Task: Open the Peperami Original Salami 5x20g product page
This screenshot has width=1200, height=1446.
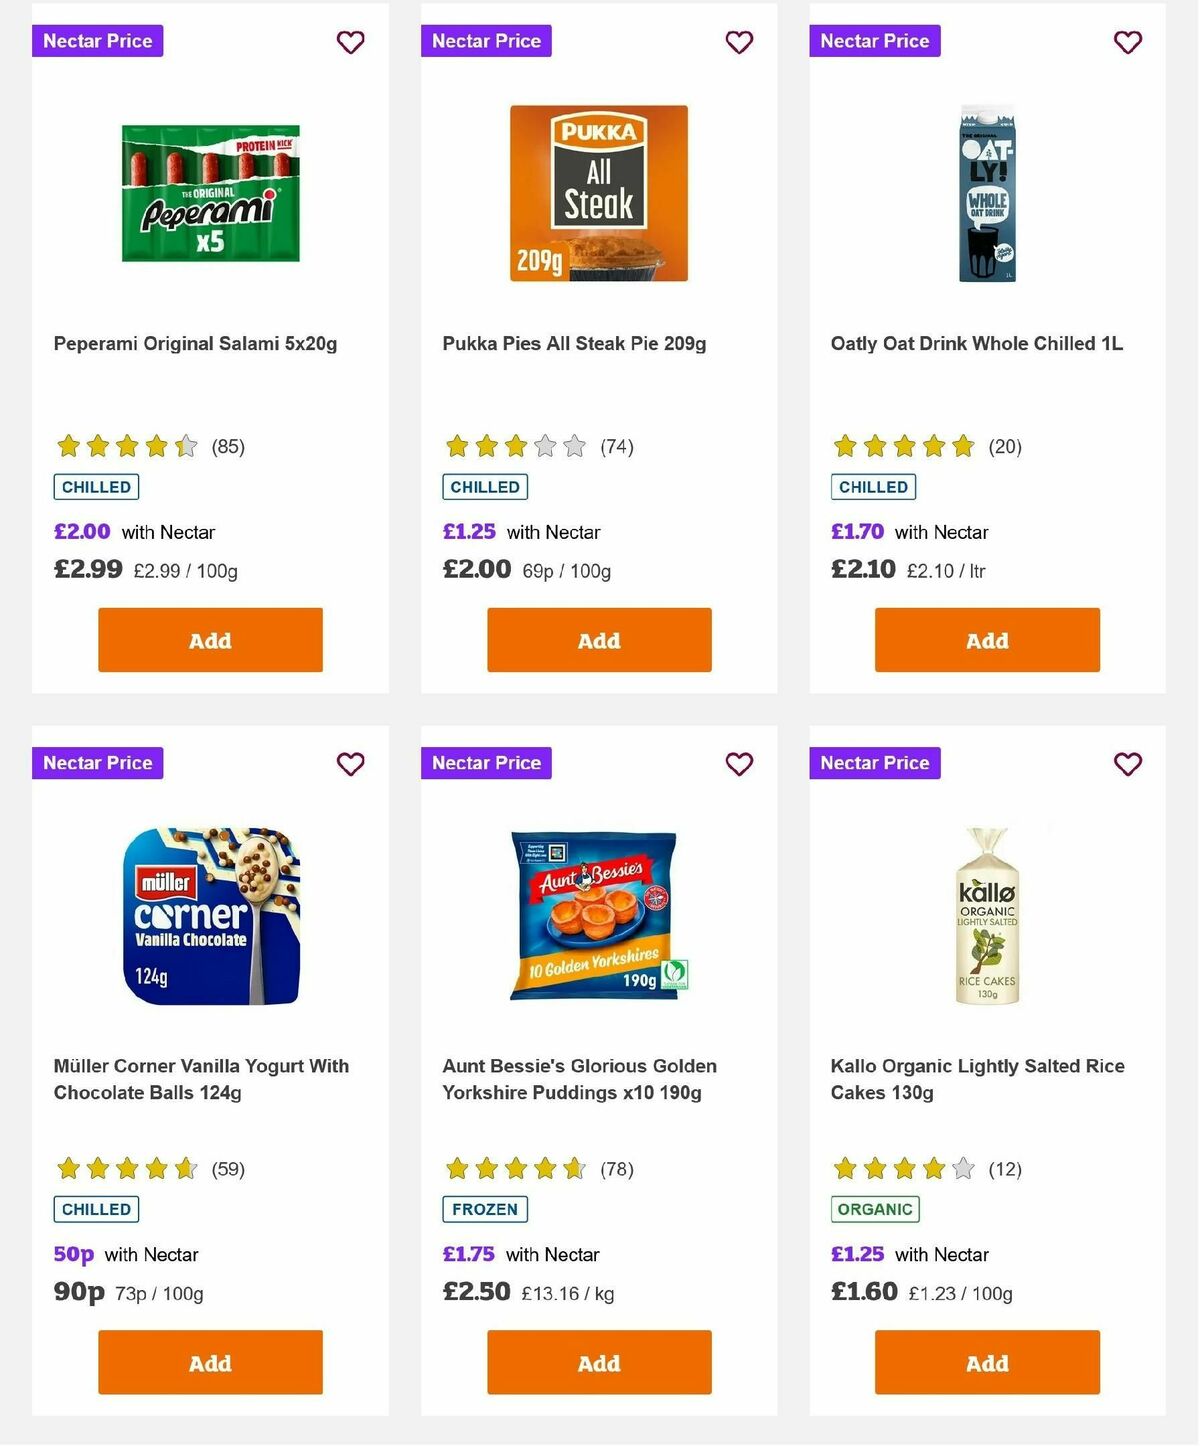Action: point(195,343)
